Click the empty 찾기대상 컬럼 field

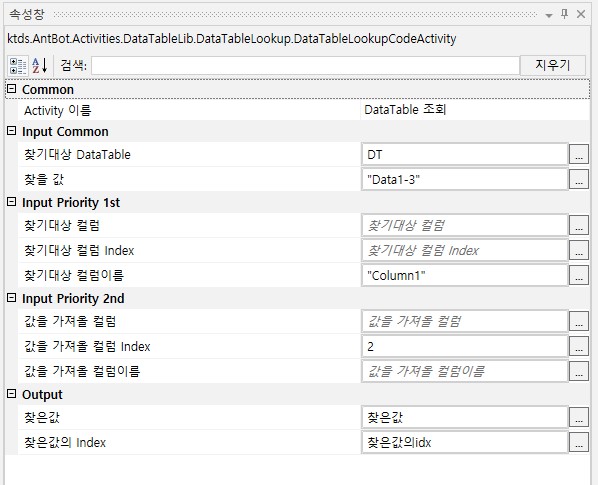pyautogui.click(x=465, y=225)
